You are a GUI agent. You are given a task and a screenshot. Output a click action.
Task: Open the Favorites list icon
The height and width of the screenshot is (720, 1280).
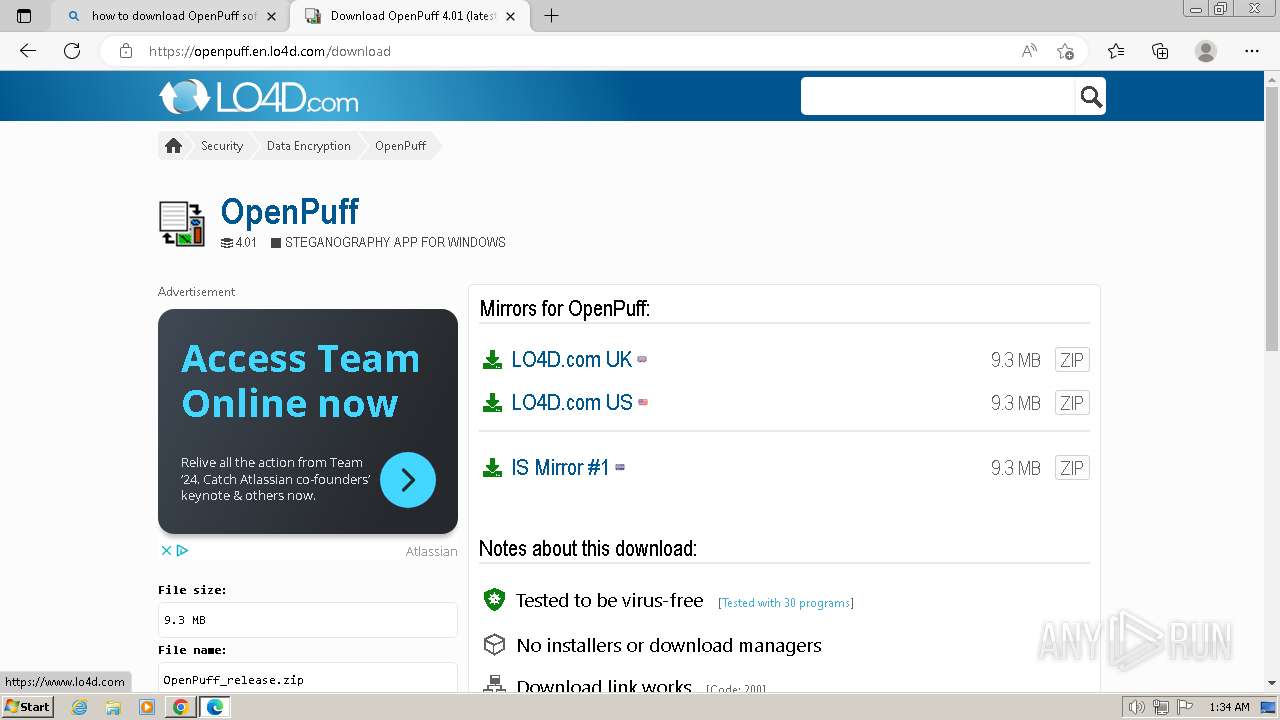pyautogui.click(x=1116, y=51)
